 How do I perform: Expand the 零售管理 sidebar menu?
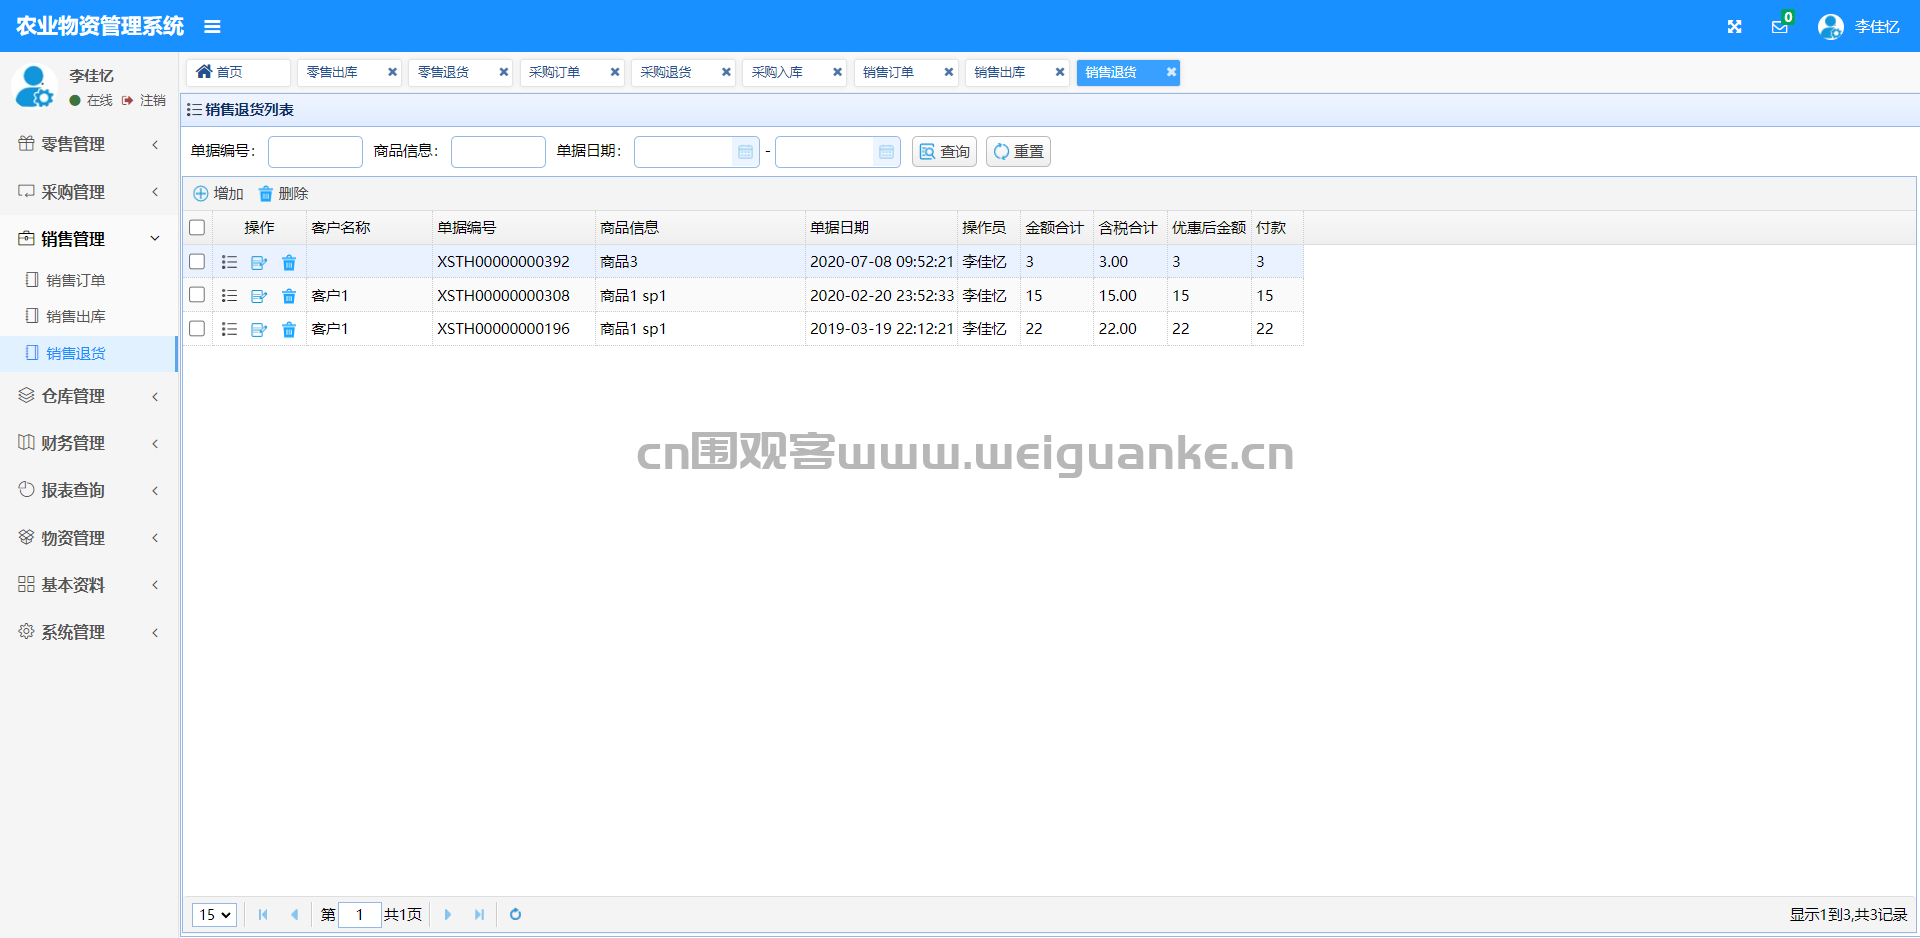(x=89, y=145)
